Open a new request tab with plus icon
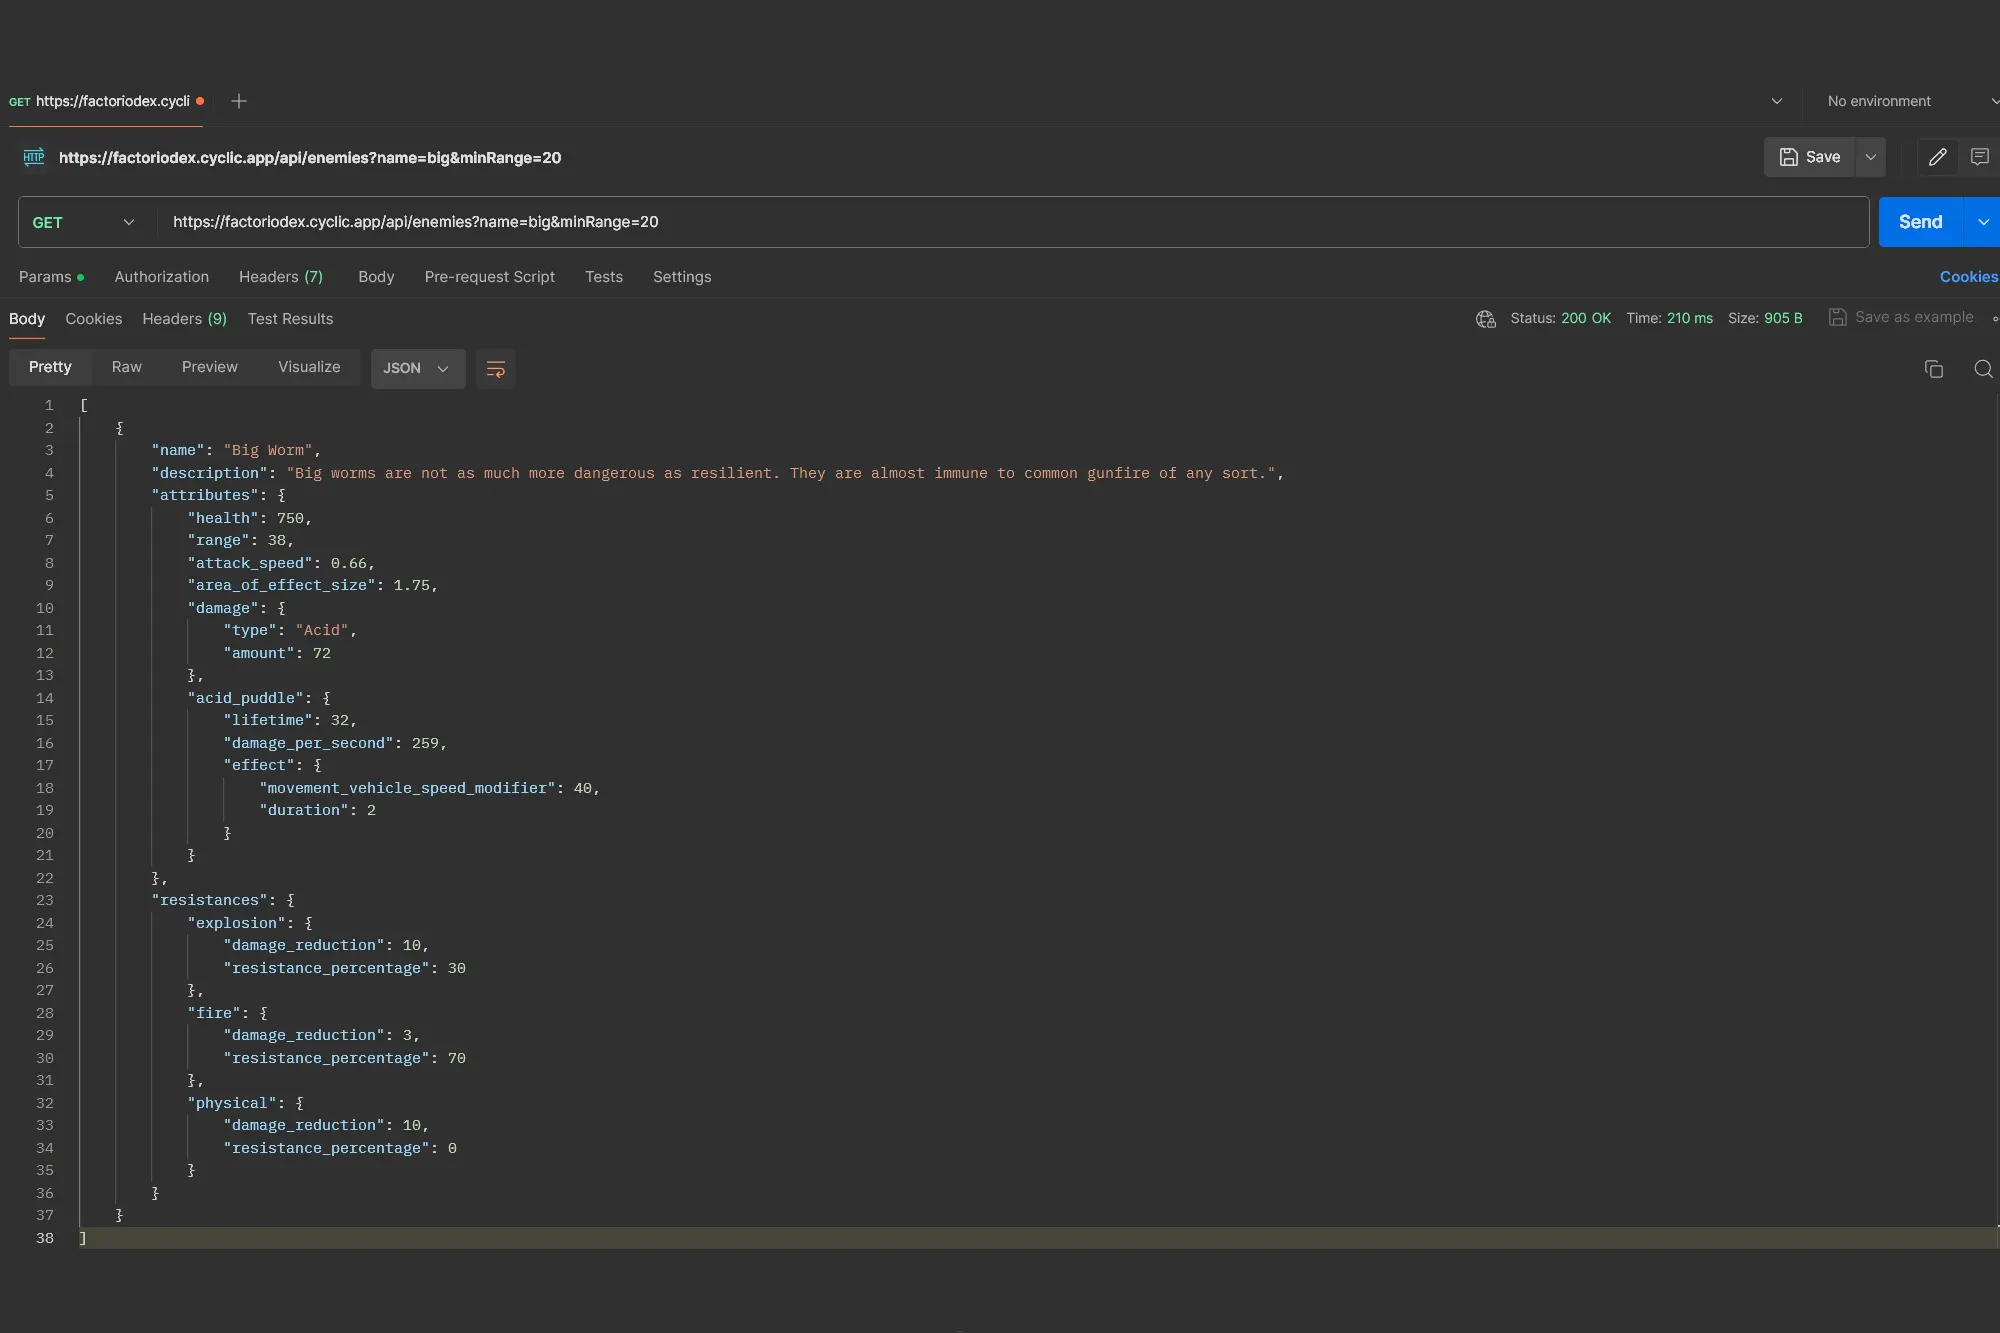This screenshot has width=2000, height=1333. coord(239,101)
